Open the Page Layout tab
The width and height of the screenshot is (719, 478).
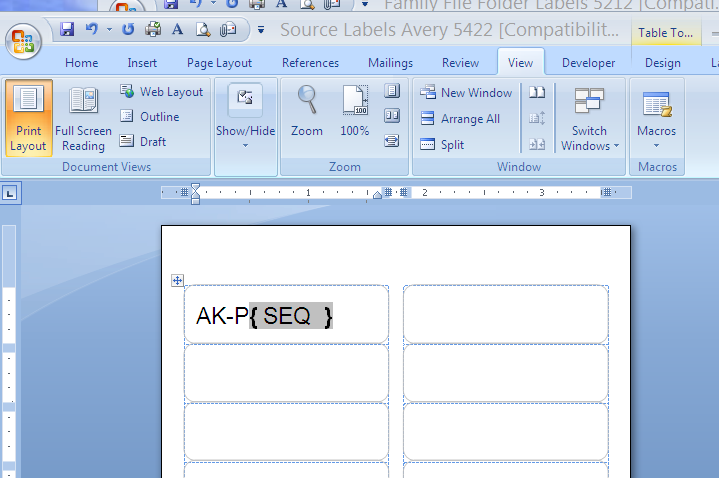[x=219, y=63]
